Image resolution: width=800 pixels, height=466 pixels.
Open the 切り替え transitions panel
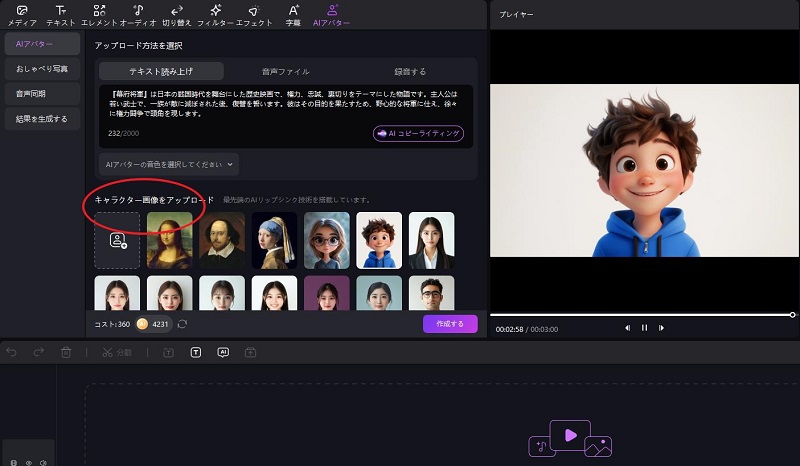click(177, 16)
